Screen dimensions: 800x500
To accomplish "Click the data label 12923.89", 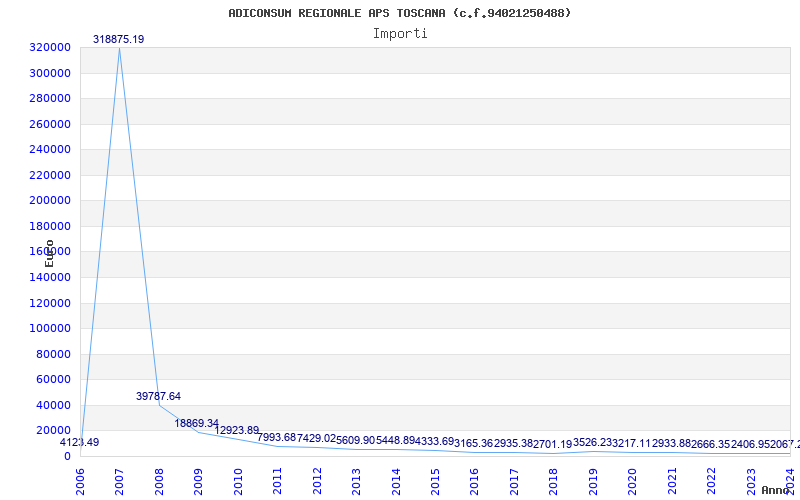I will 237,431.
